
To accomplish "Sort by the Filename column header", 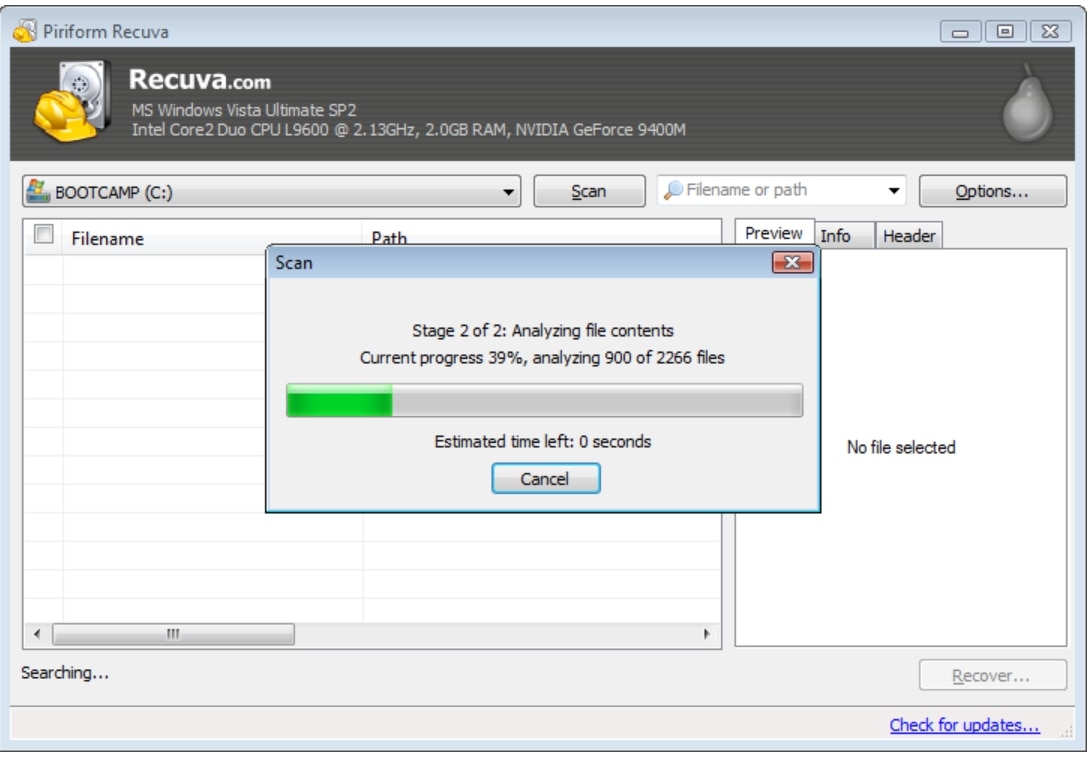I will [212, 238].
